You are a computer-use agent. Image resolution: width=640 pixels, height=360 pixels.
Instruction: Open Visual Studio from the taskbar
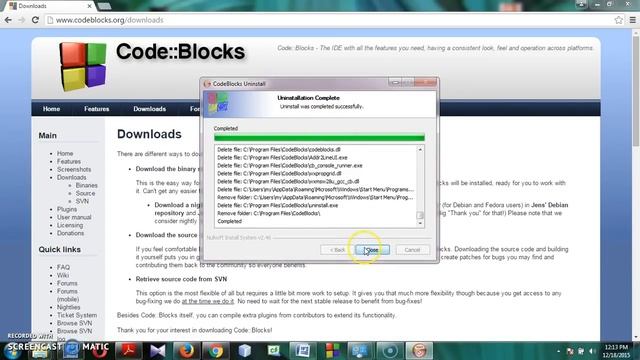pos(158,351)
